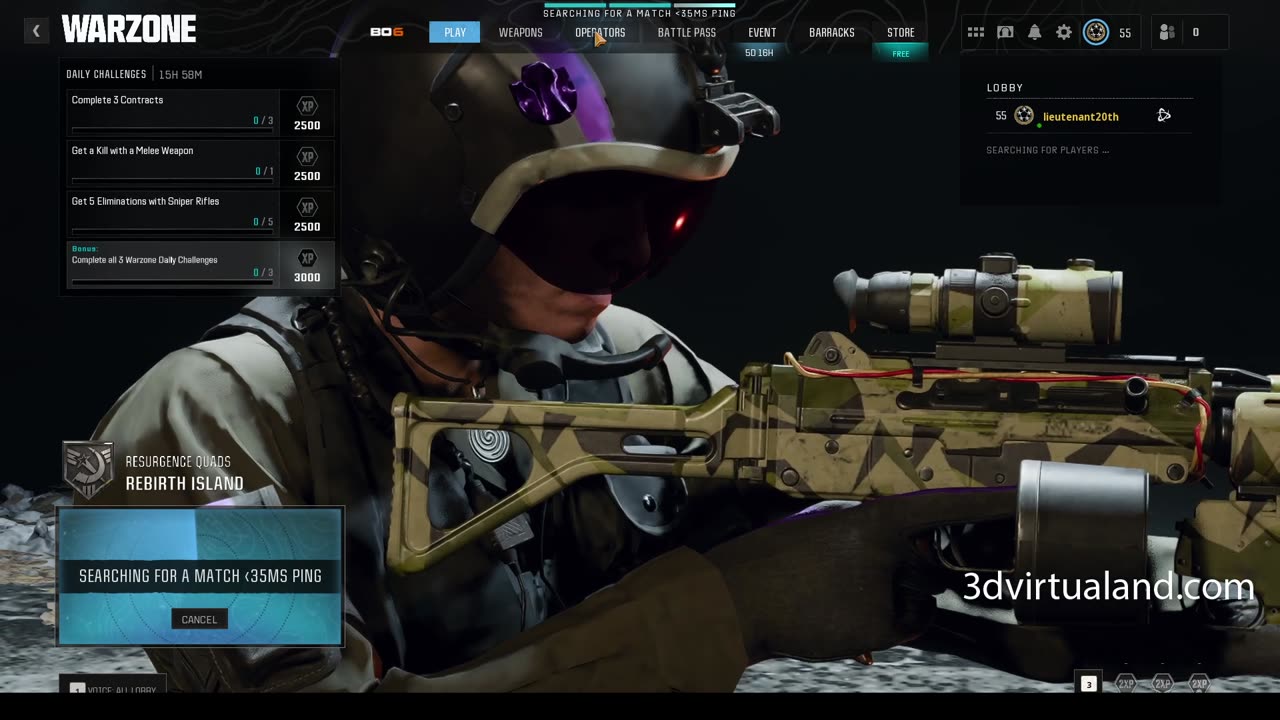Cancel the match search

(x=199, y=619)
